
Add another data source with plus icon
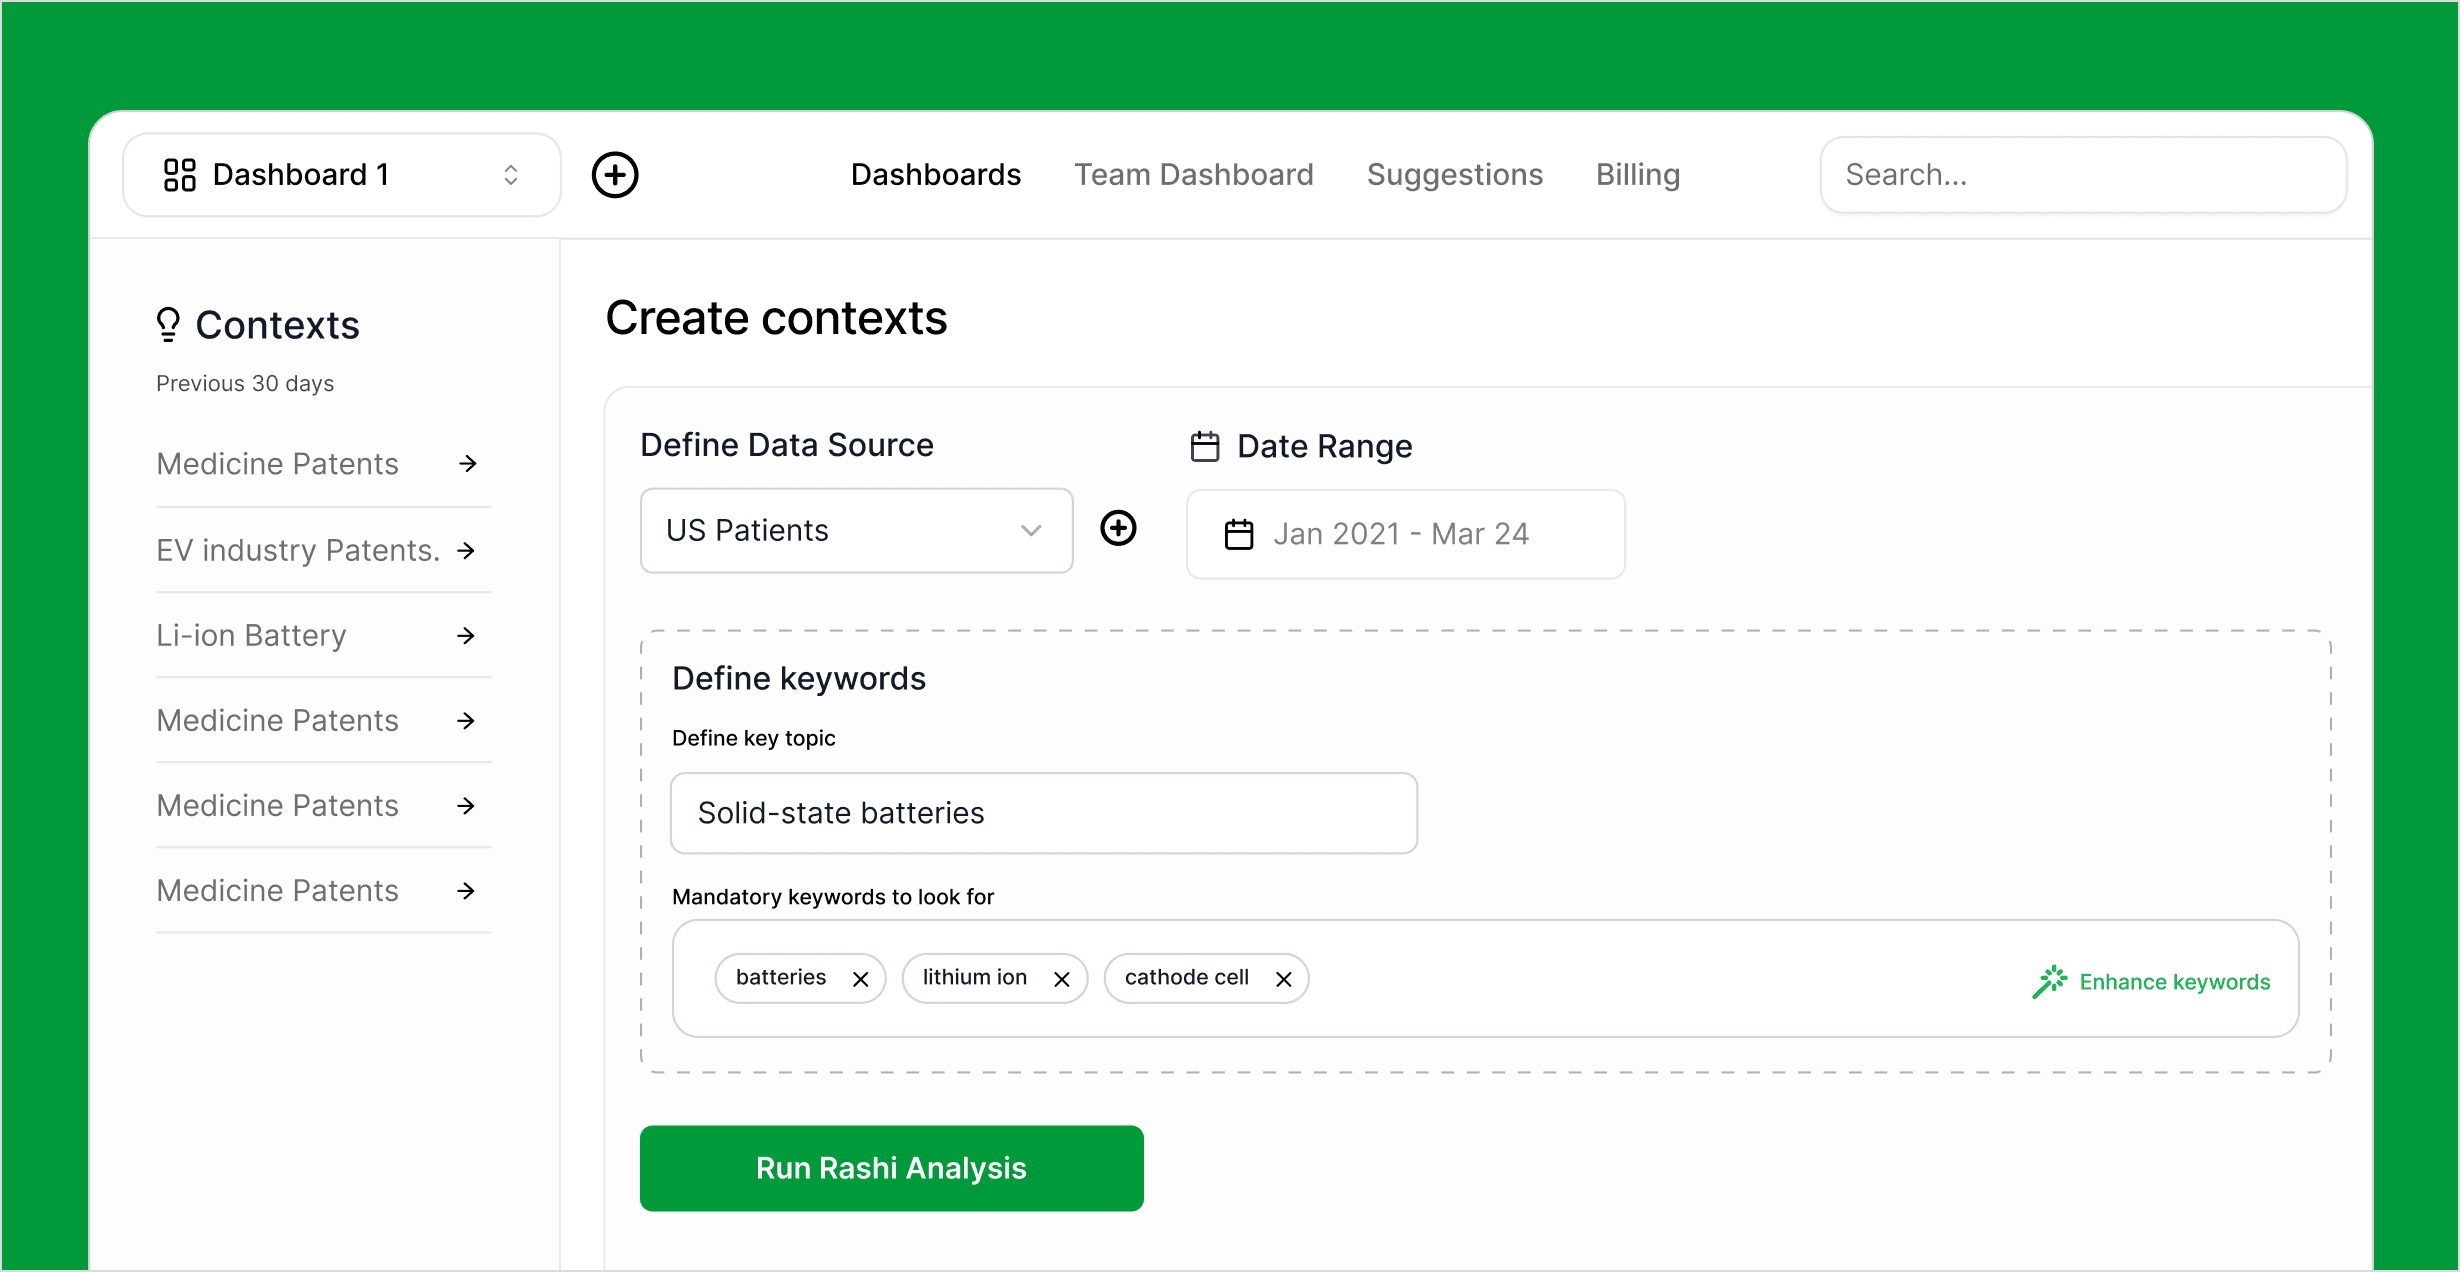tap(1118, 528)
